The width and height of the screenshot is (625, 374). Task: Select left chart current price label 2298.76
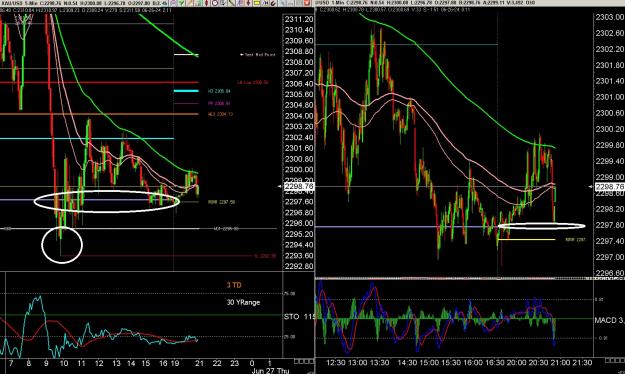click(x=299, y=187)
